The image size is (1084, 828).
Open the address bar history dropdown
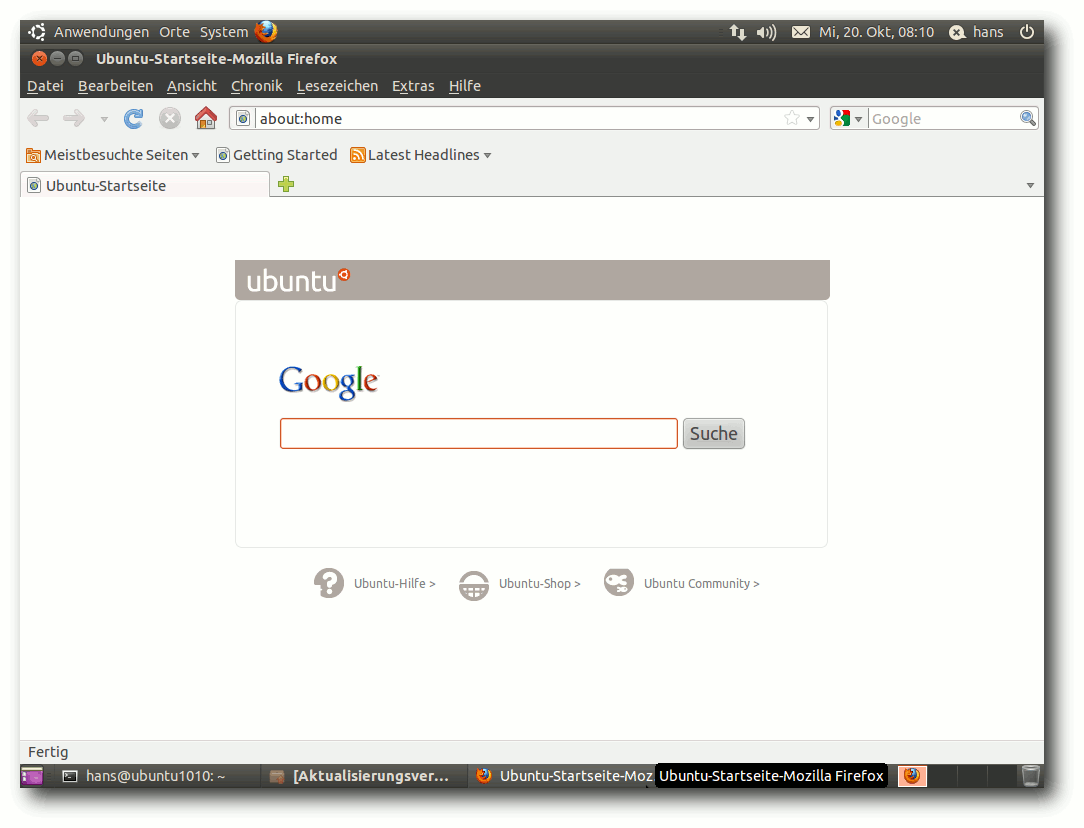point(810,119)
